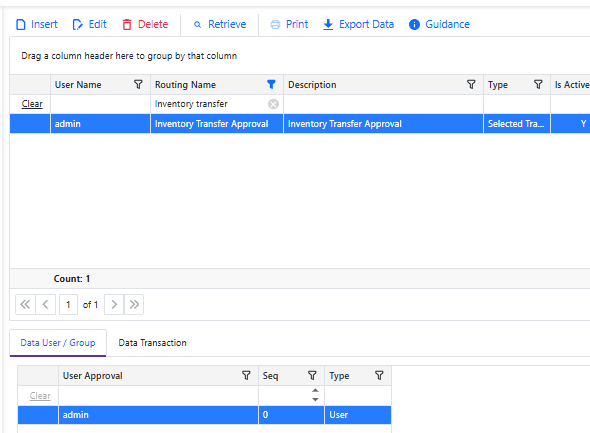Screen dimensions: 590x433
Task: Select the Seq cell with value 0
Action: (x=291, y=415)
